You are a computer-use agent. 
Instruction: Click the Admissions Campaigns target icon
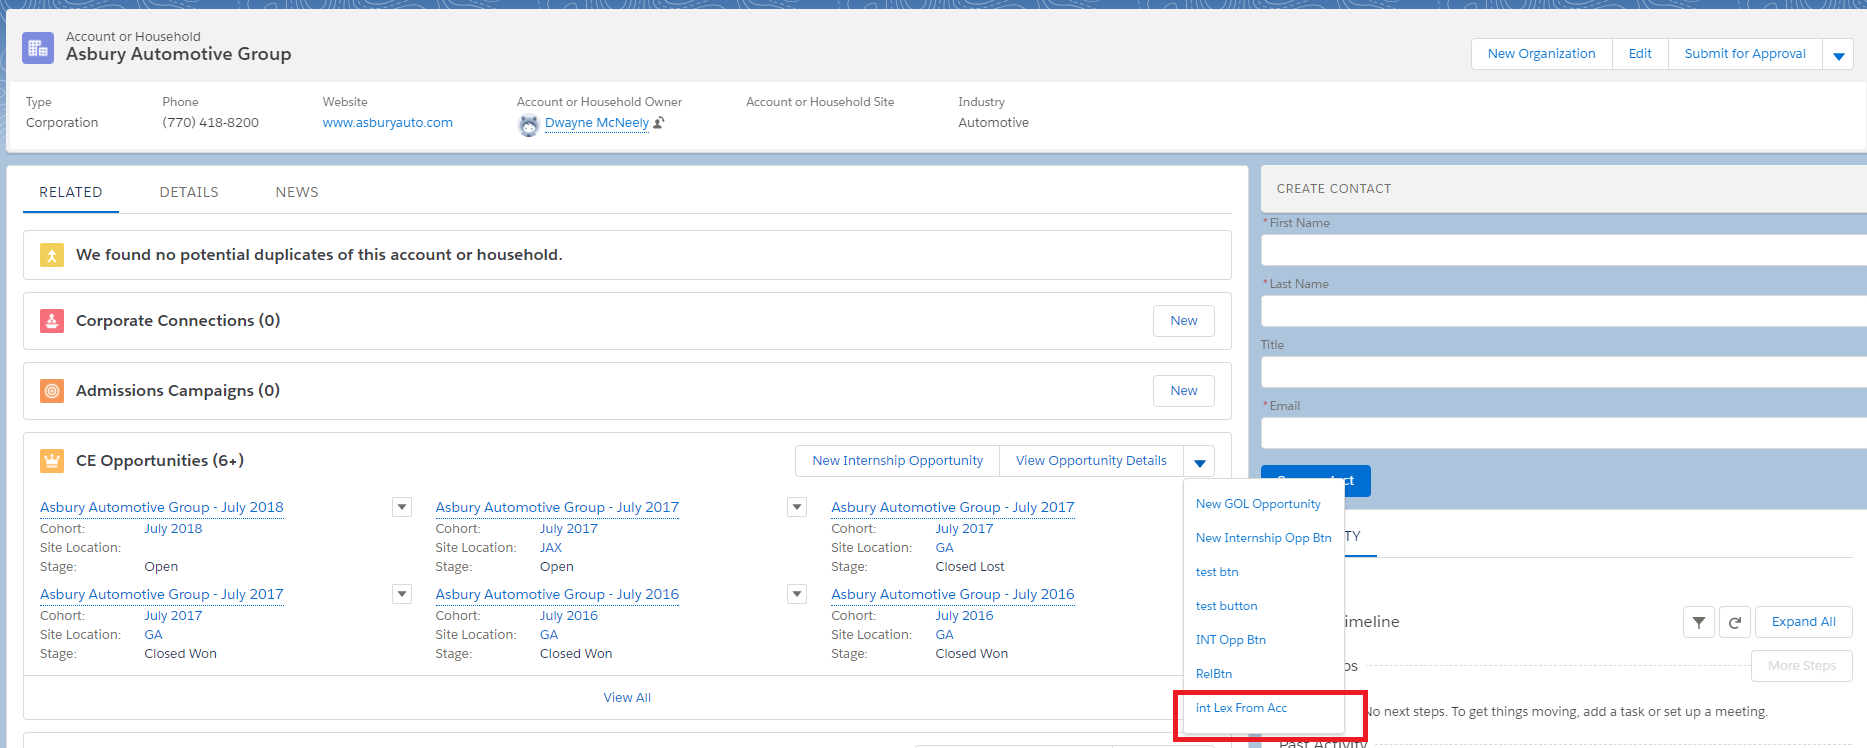tap(52, 391)
